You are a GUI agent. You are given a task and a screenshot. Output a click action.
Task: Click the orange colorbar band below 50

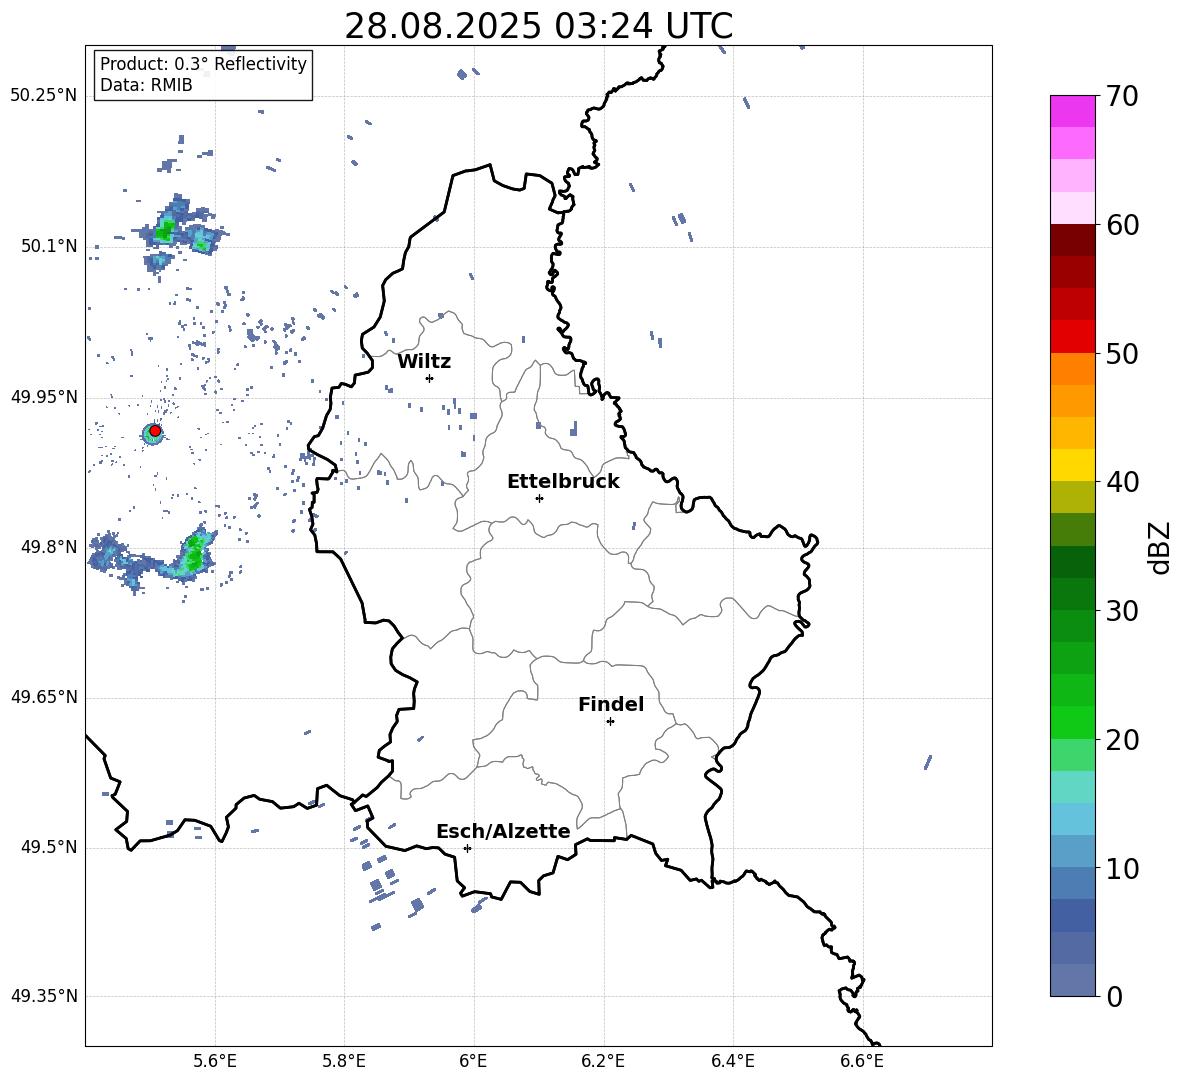click(x=1073, y=369)
